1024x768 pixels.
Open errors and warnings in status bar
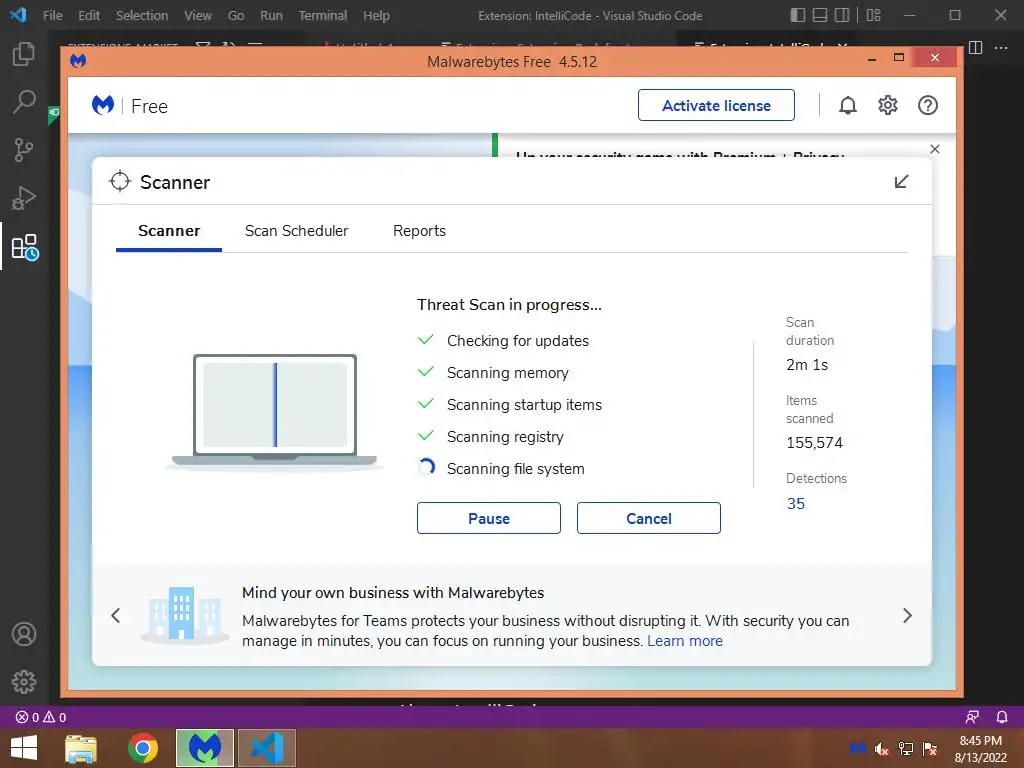pyautogui.click(x=40, y=717)
